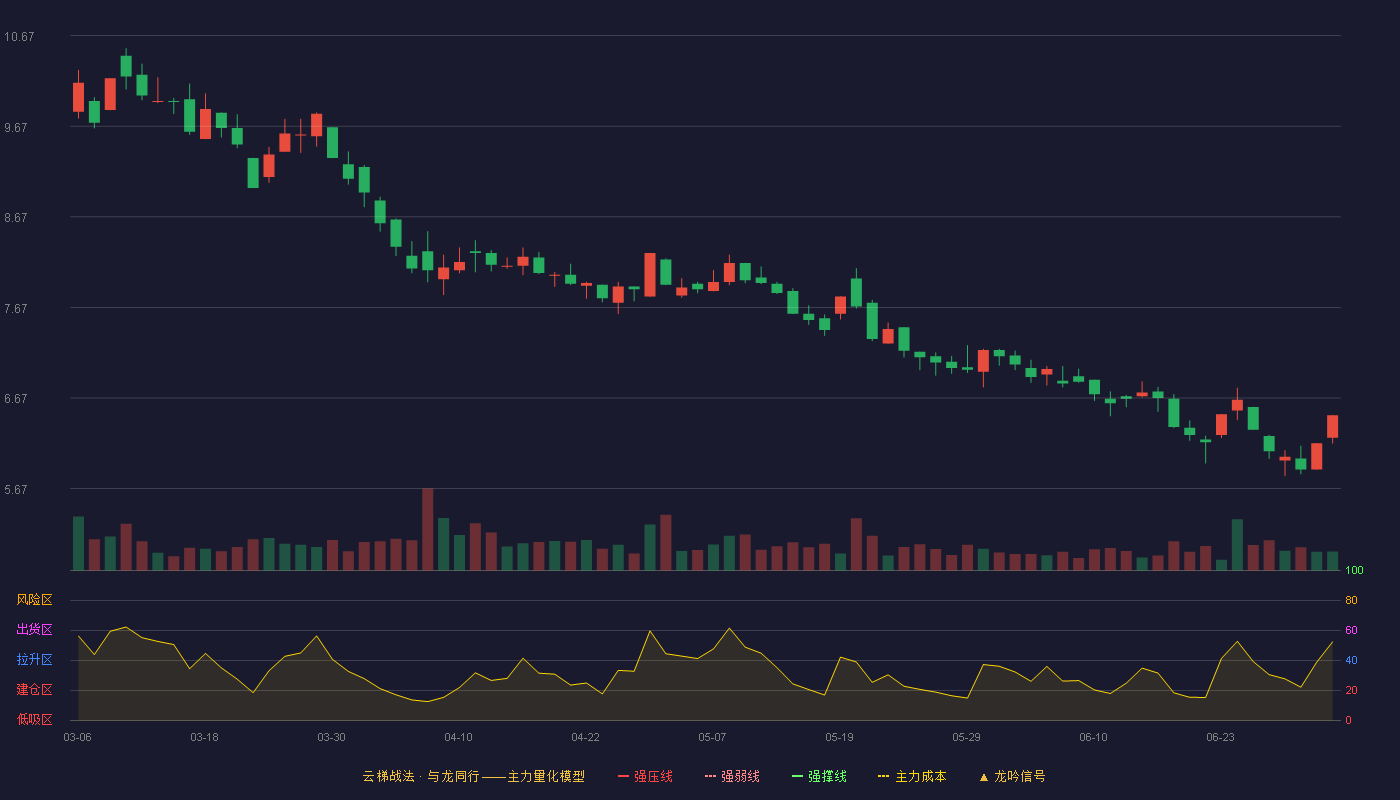Click the 9.67 price axis label

coord(16,128)
